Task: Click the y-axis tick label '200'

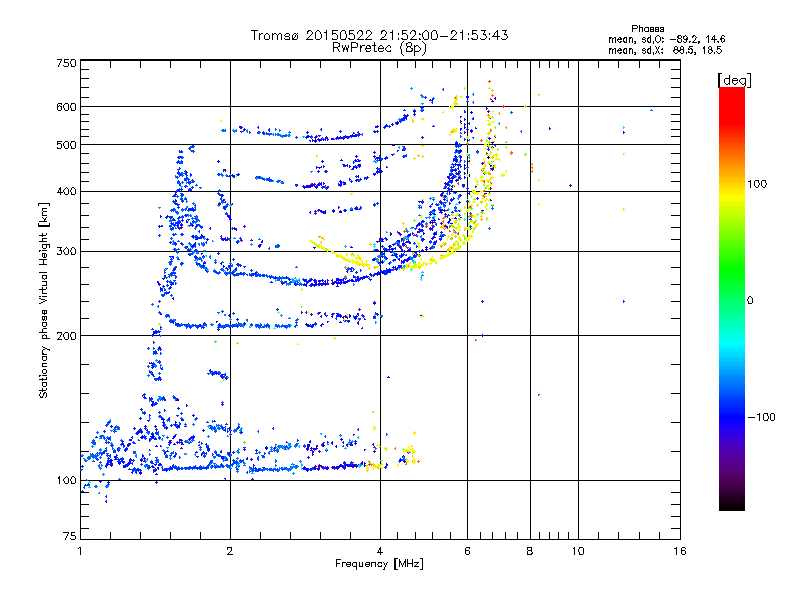Action: (x=67, y=336)
